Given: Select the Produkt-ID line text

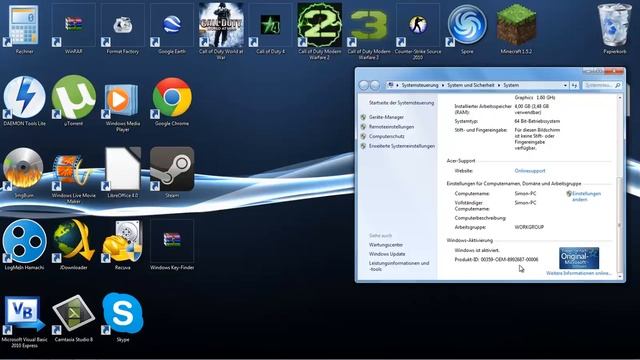Looking at the screenshot, I should [496, 260].
